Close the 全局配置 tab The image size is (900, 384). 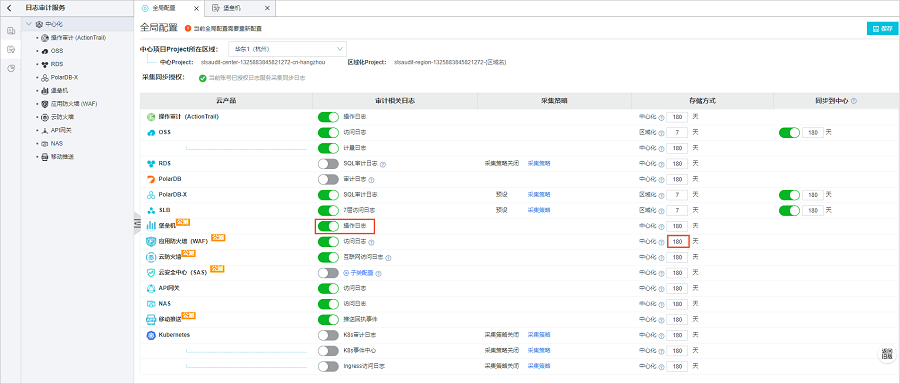(196, 8)
